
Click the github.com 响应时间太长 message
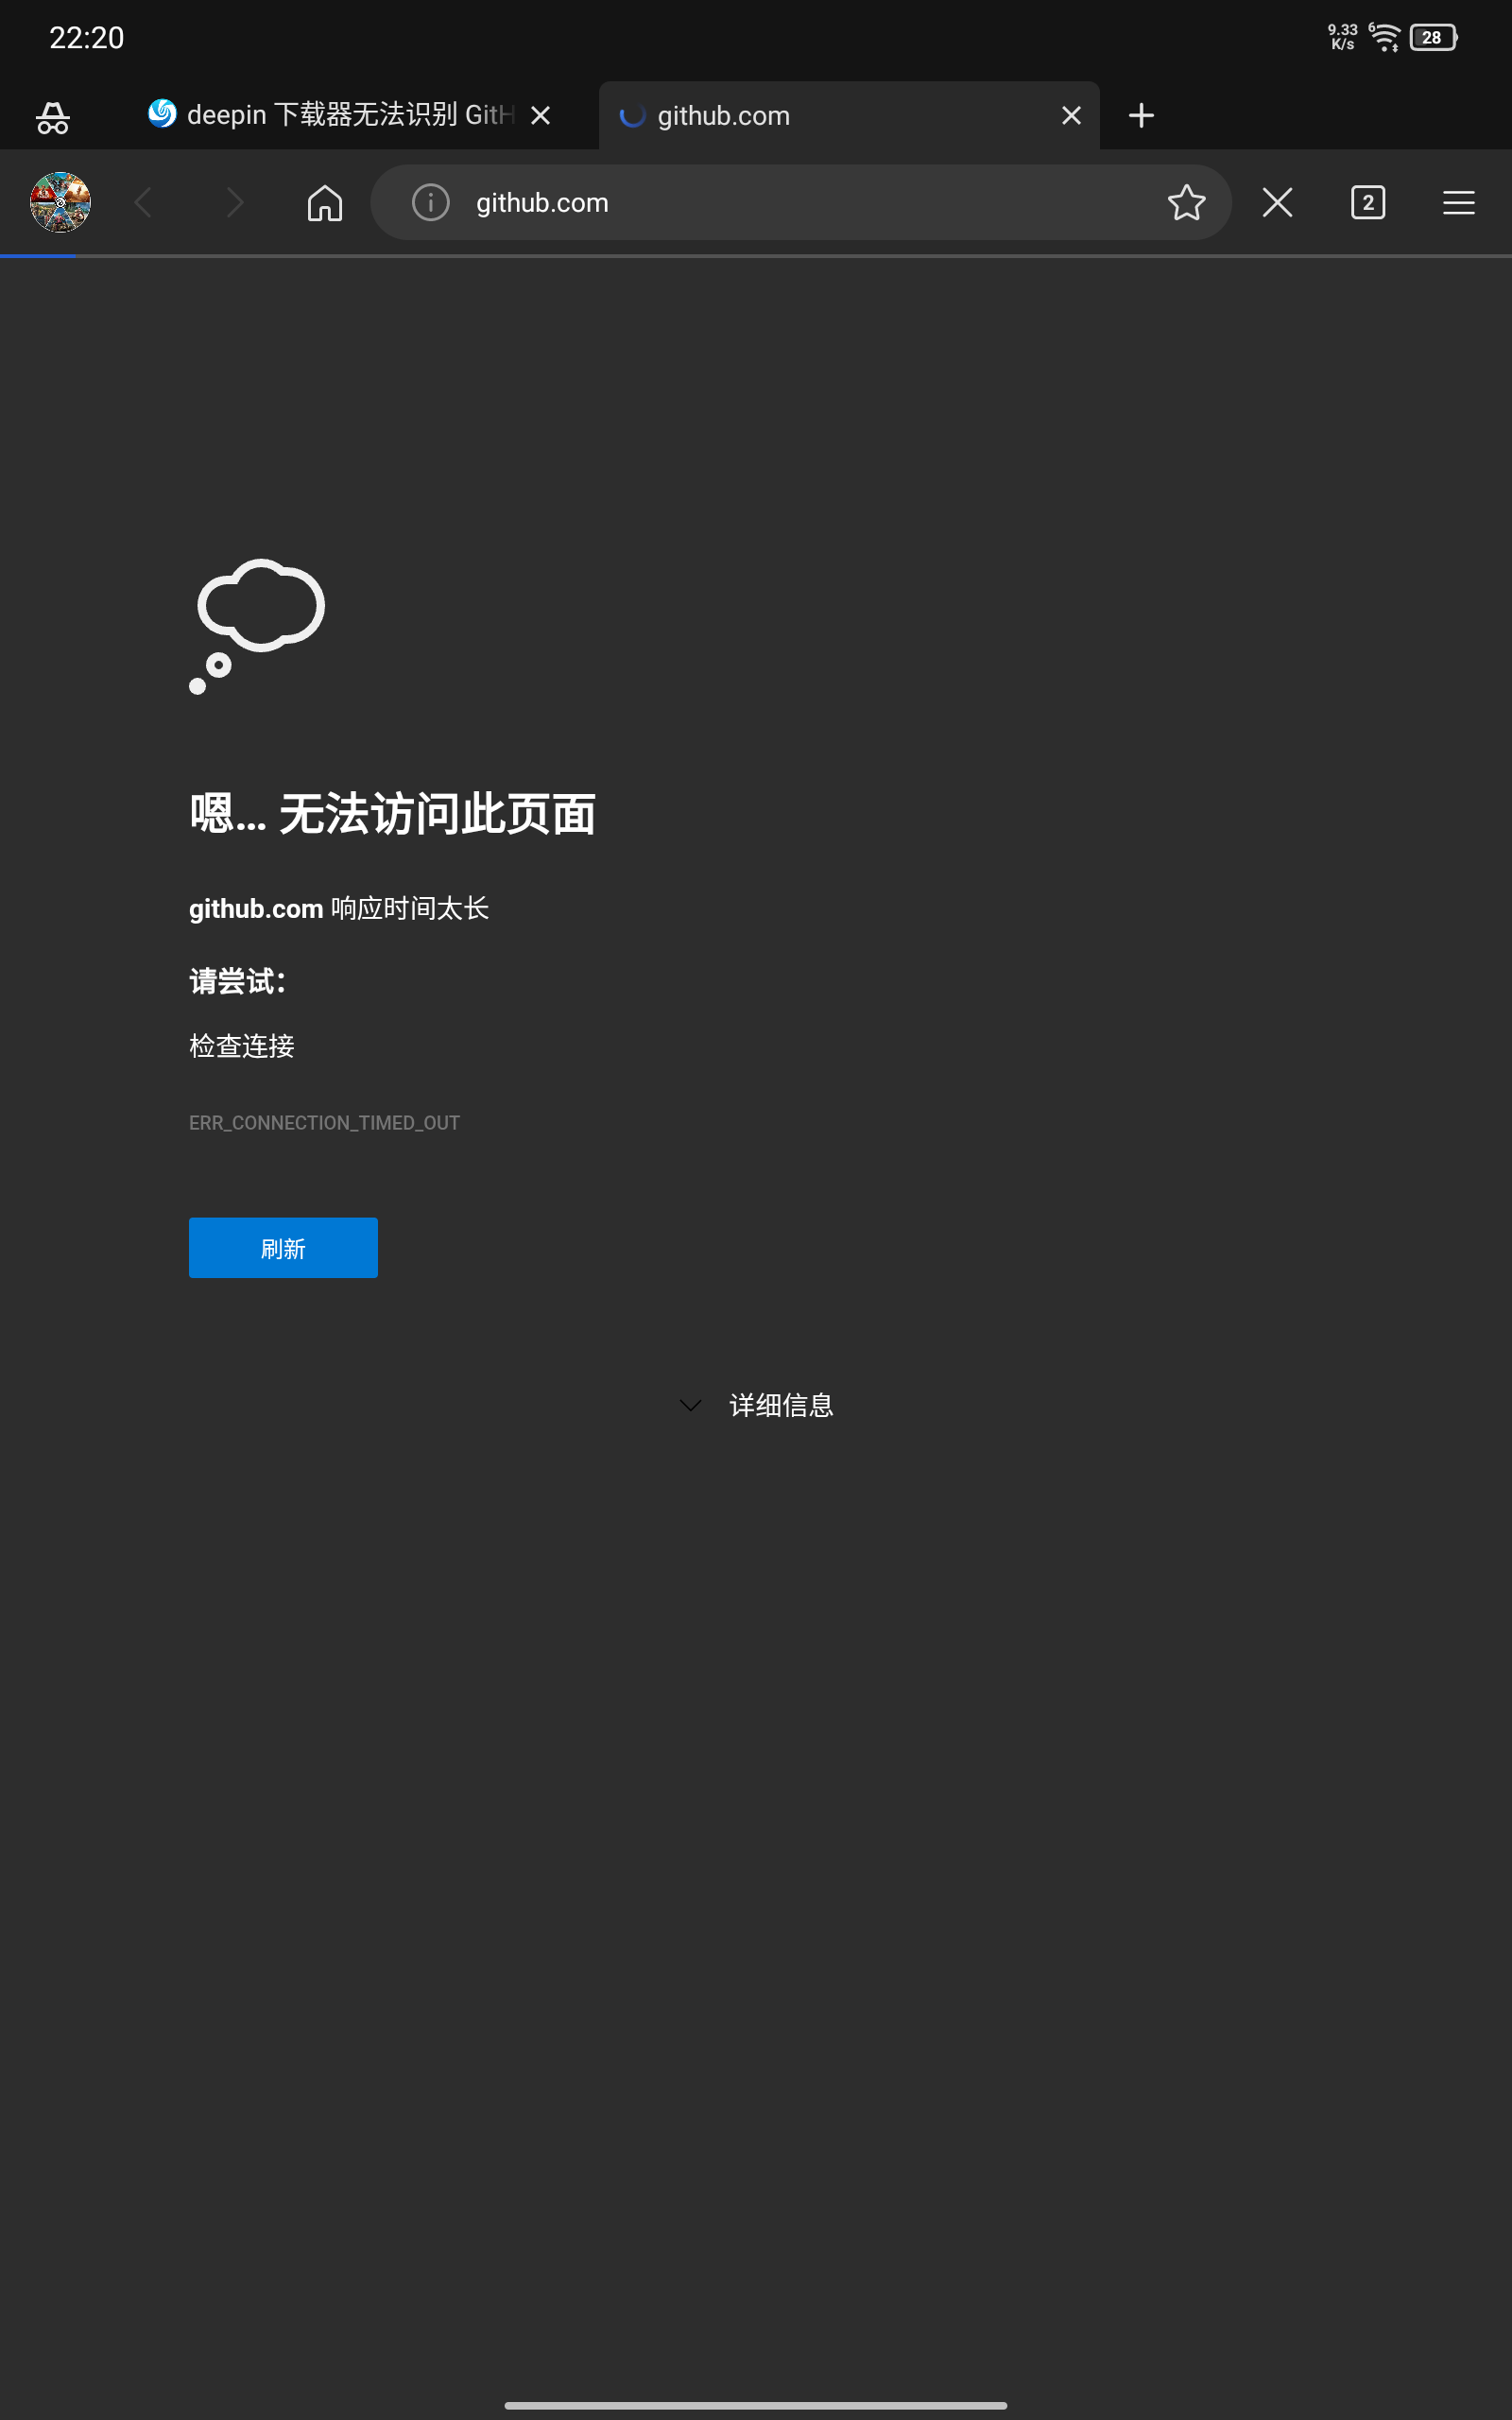pyautogui.click(x=339, y=908)
